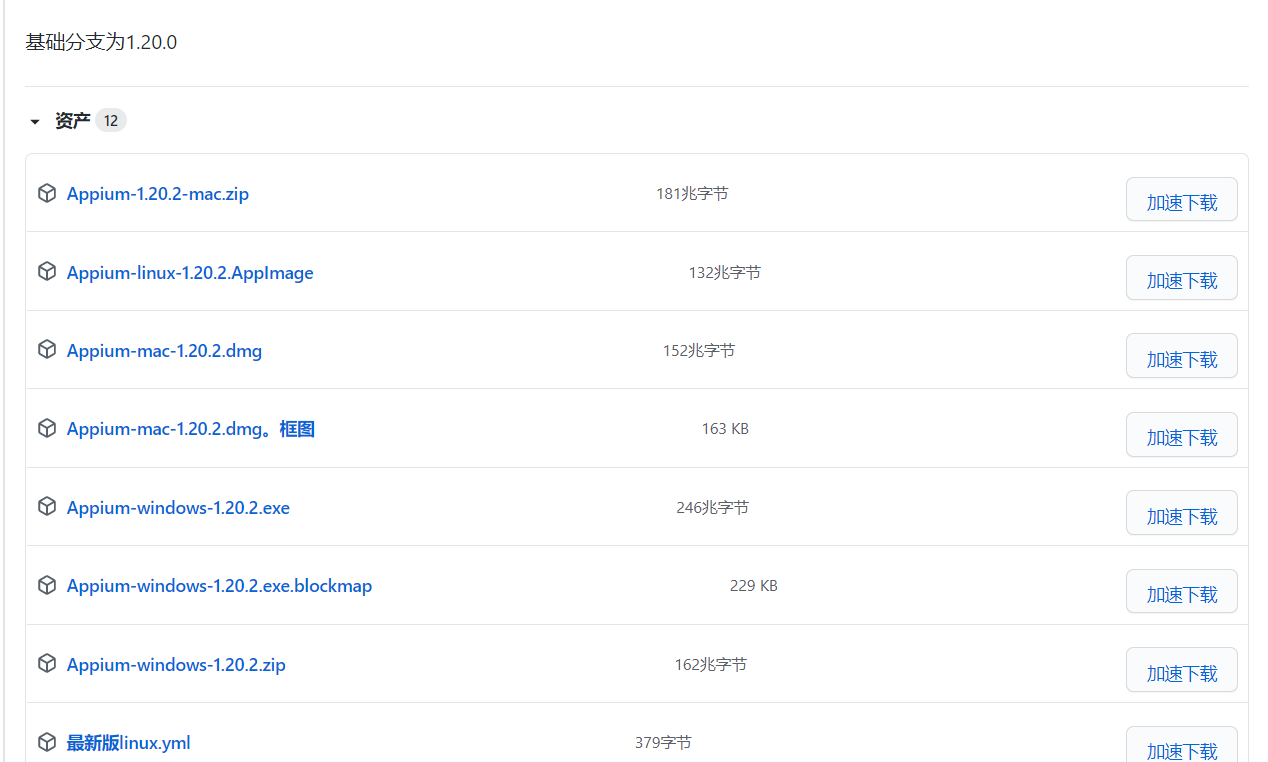Click 加速下载 for Appium-windows-1.20.2.exe
This screenshot has width=1268, height=762.
(1181, 513)
